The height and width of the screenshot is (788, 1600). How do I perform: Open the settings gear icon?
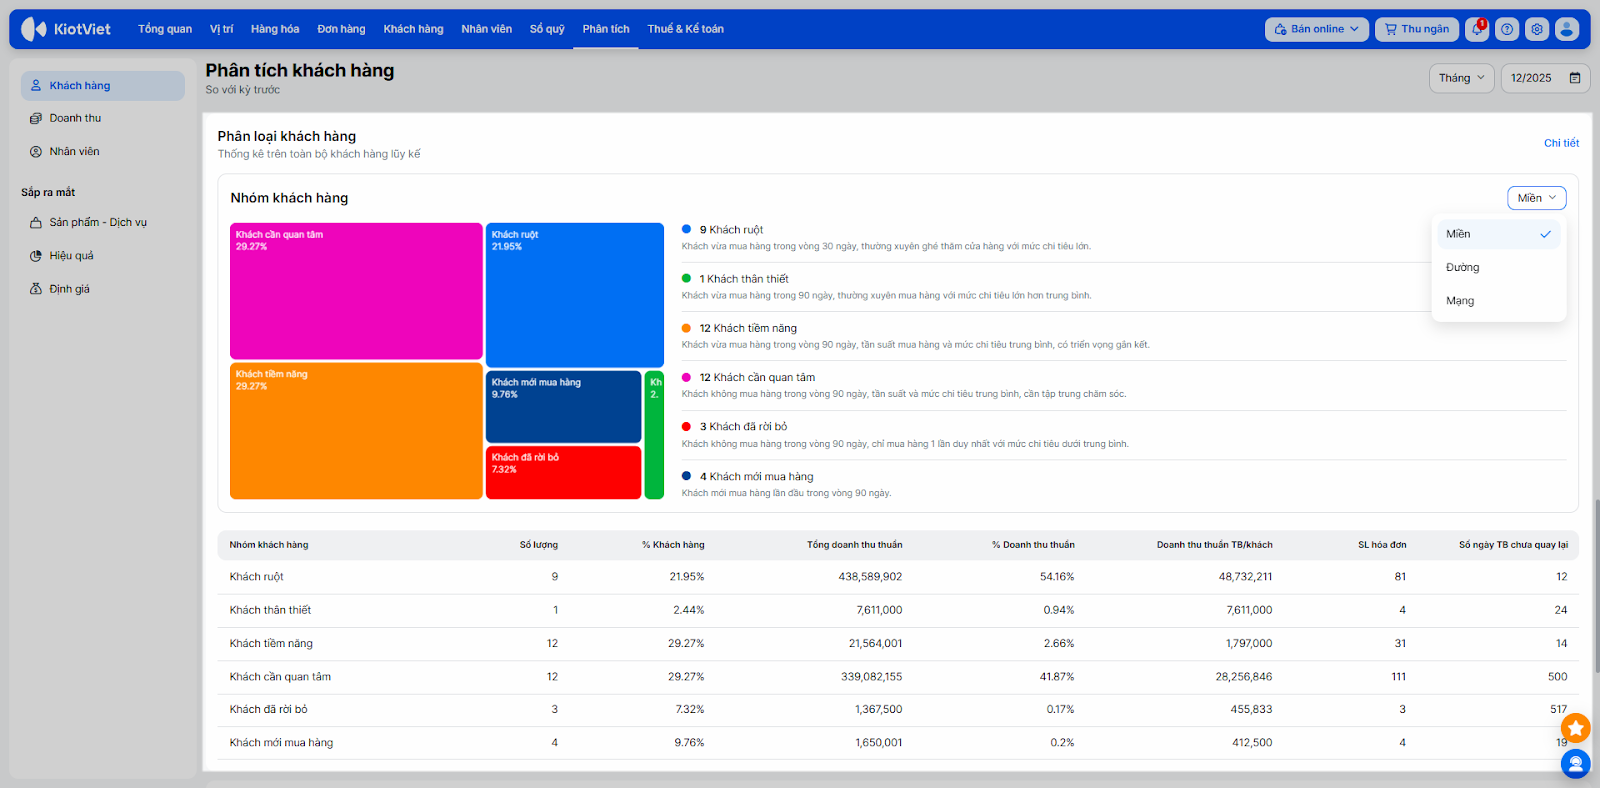click(1537, 29)
